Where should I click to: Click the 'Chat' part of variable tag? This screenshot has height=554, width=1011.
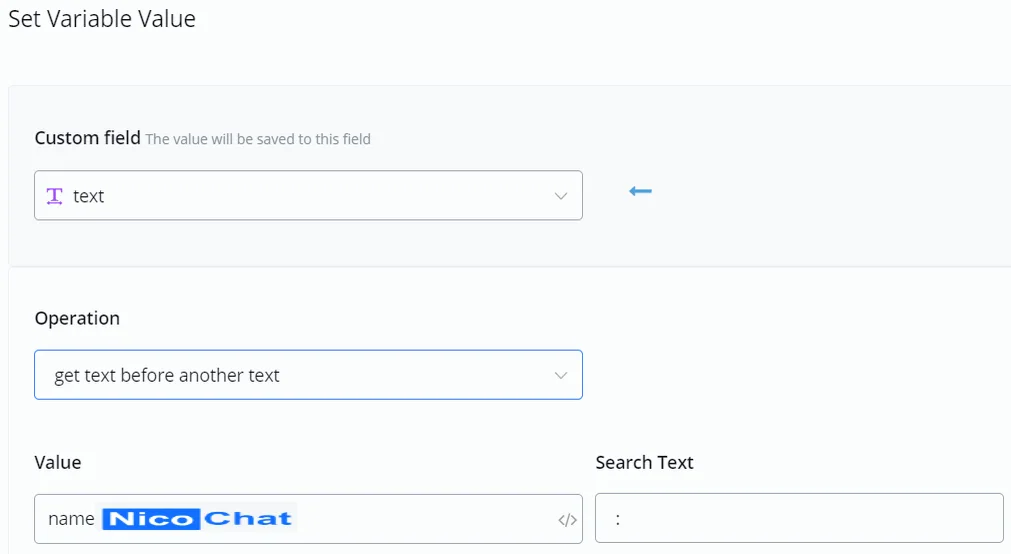click(248, 519)
